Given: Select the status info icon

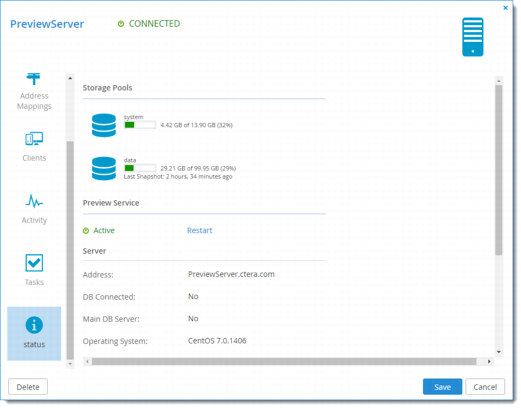Looking at the screenshot, I should pos(34,325).
